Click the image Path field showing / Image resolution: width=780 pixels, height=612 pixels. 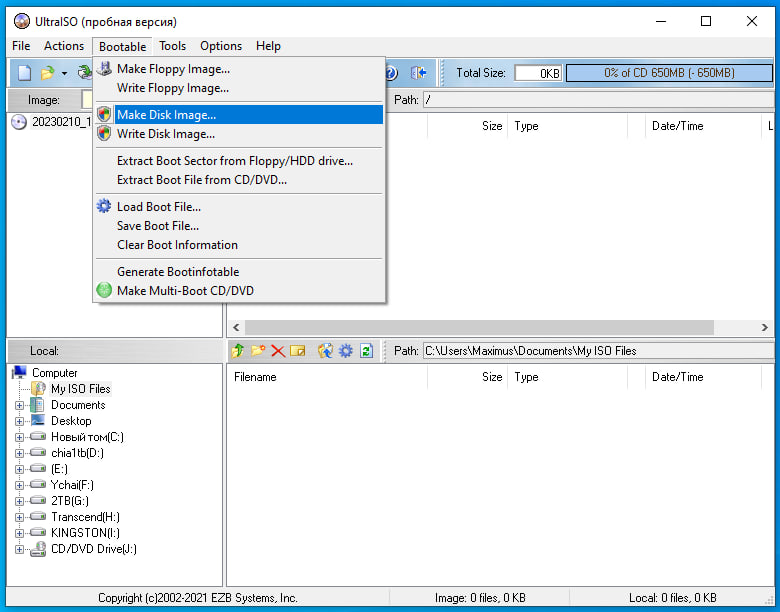(x=598, y=100)
